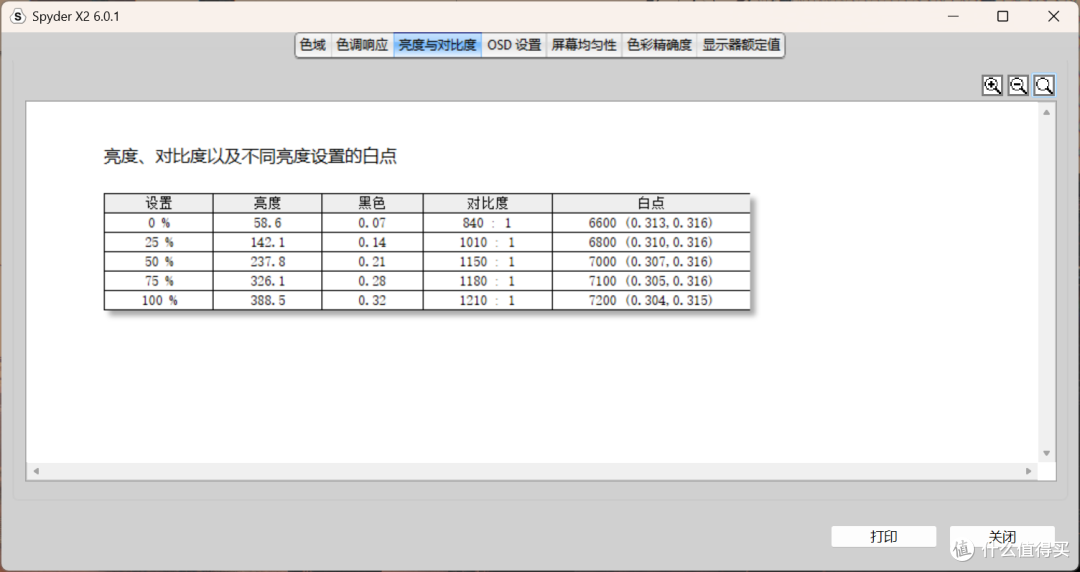Image resolution: width=1080 pixels, height=572 pixels.
Task: Switch to the 显示器额定值 tab
Action: point(740,45)
